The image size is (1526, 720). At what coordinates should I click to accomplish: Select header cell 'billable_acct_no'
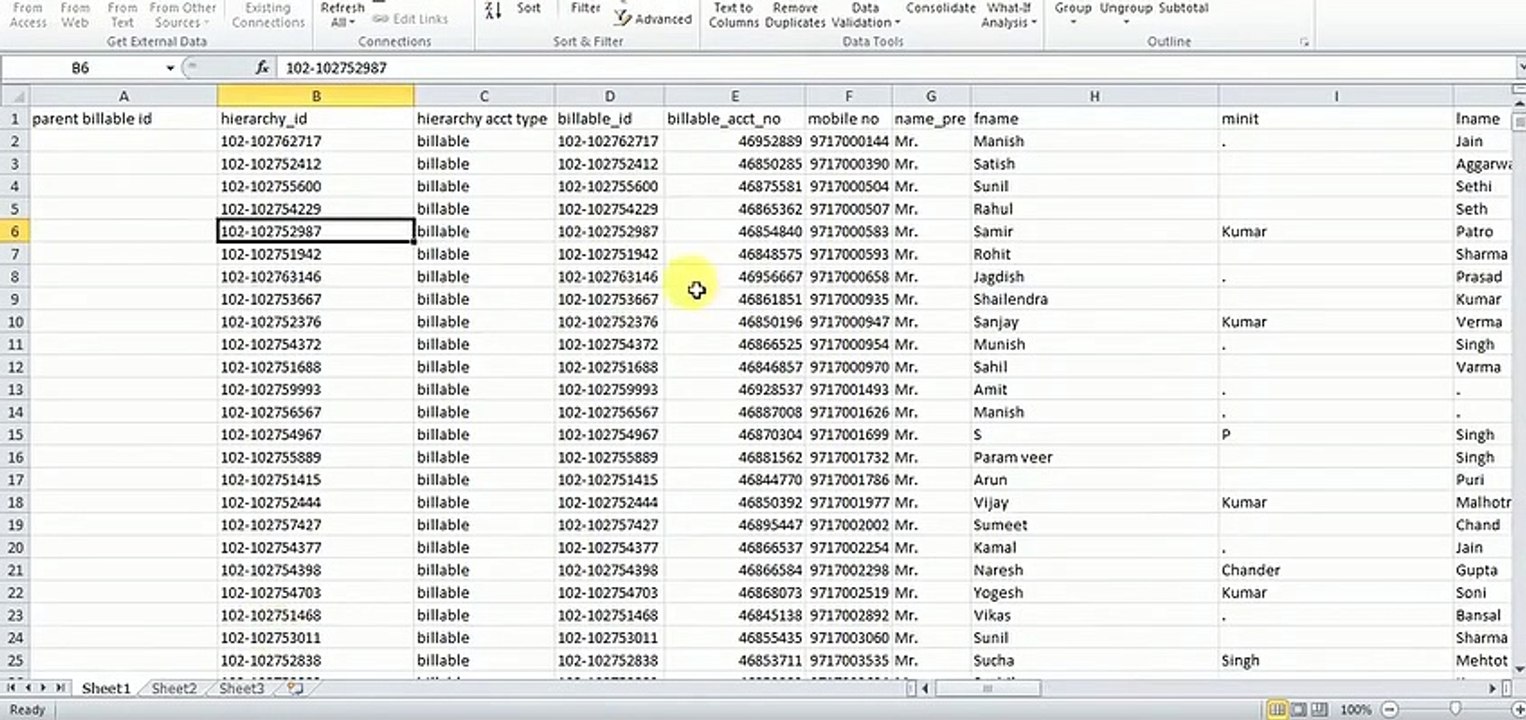[x=735, y=119]
